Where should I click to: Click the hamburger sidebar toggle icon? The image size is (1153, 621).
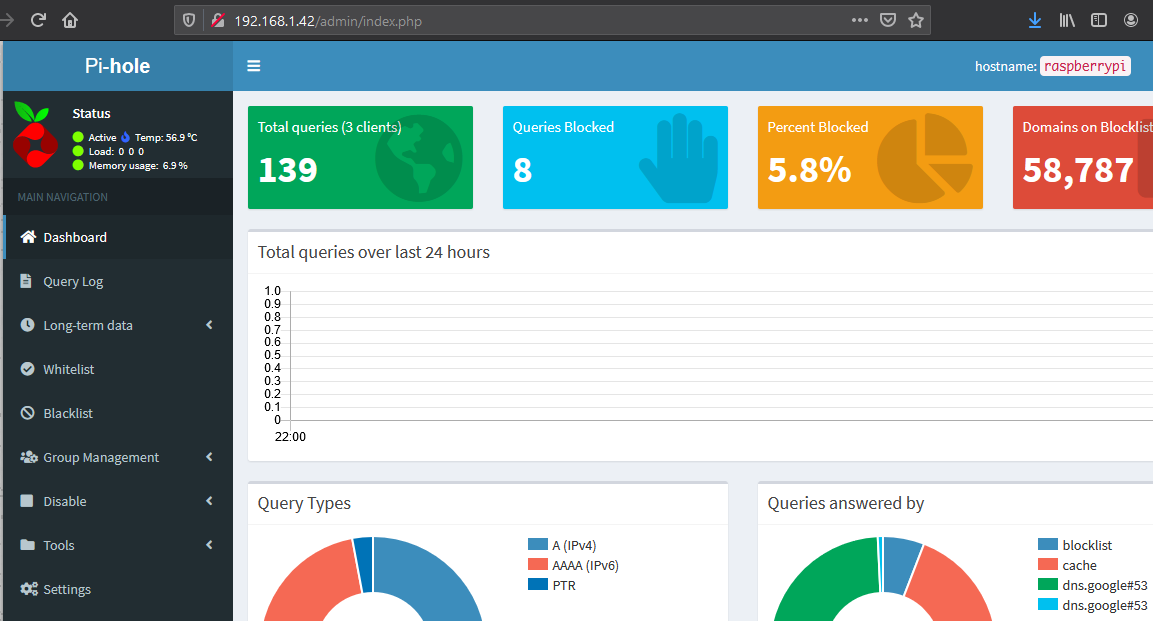point(254,66)
